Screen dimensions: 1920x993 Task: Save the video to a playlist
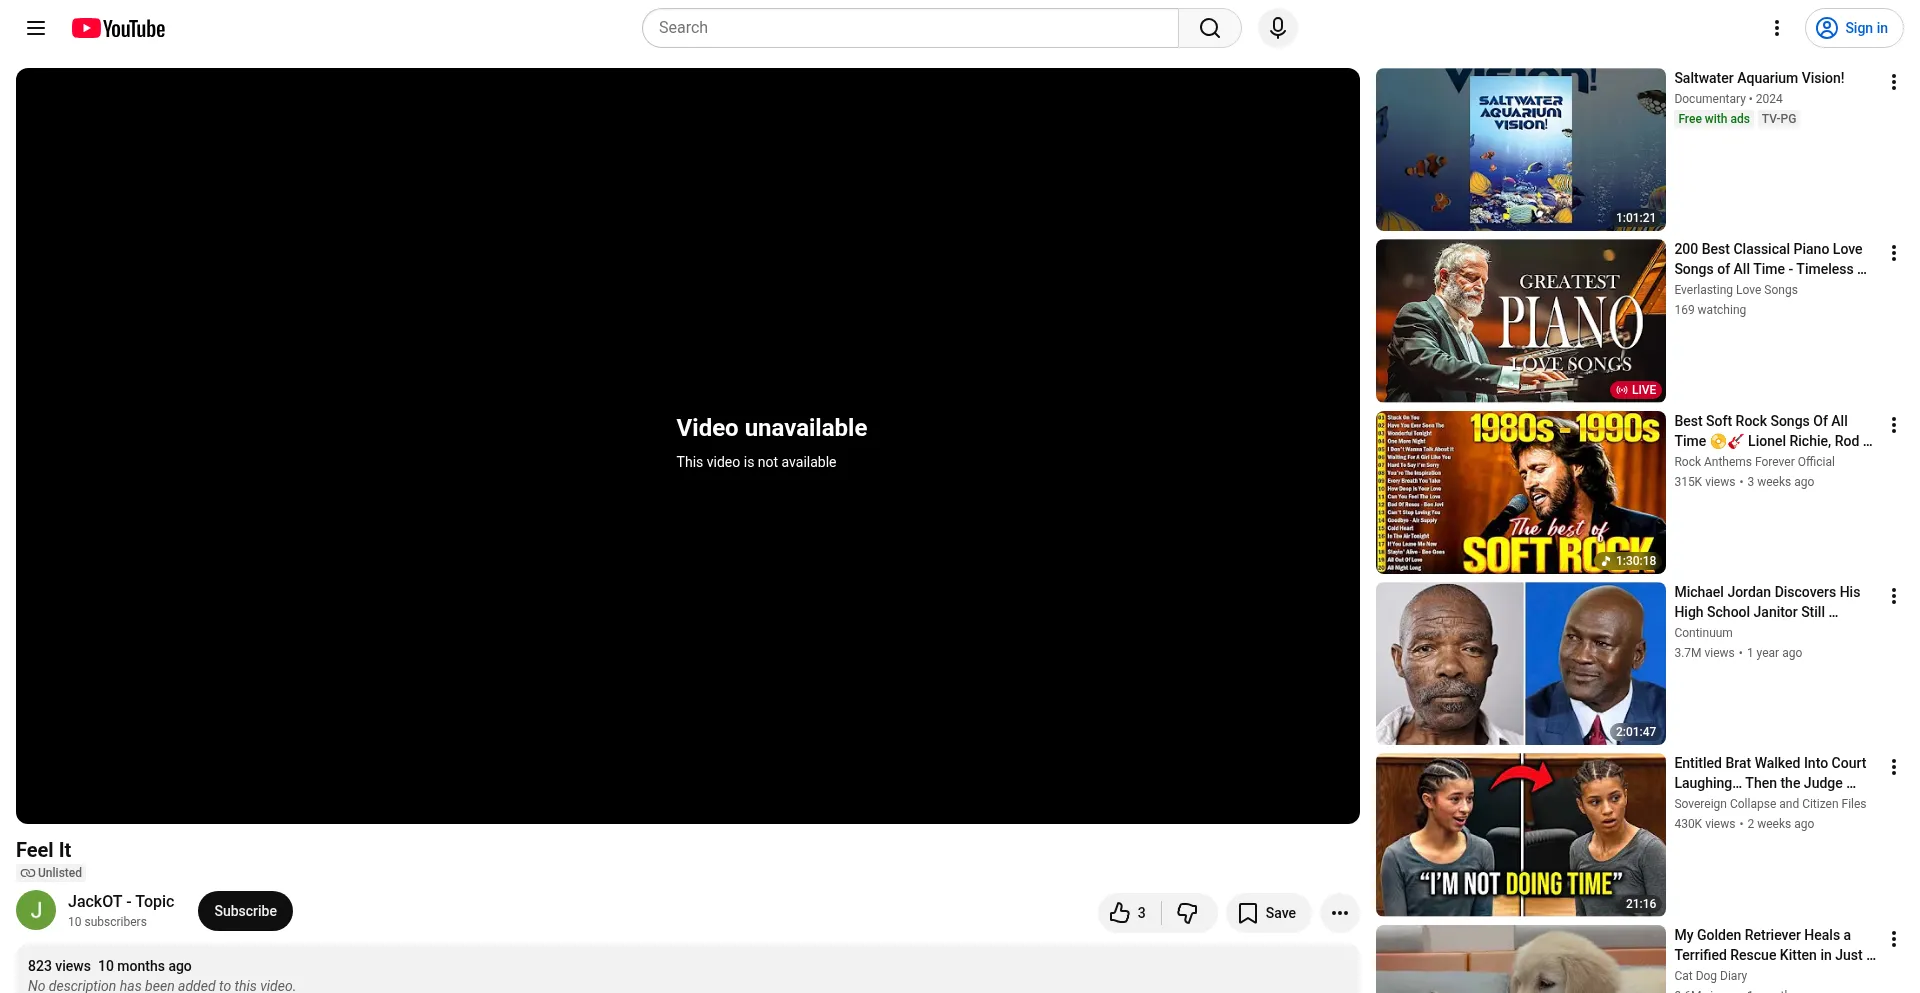point(1268,913)
